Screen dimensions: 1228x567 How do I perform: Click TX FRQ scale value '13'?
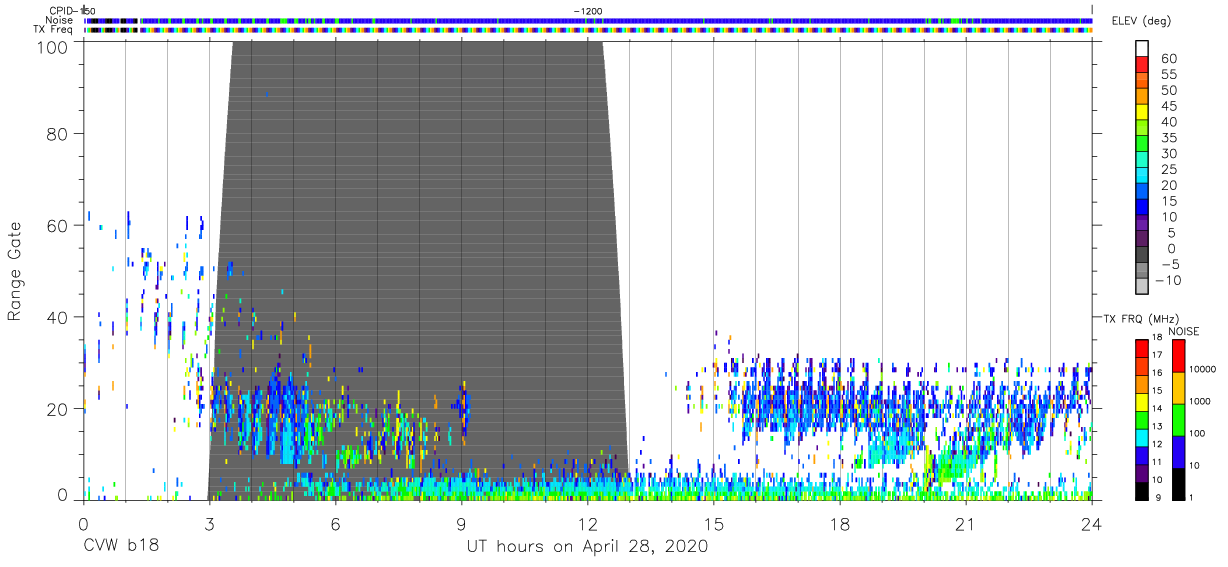(x=1157, y=426)
